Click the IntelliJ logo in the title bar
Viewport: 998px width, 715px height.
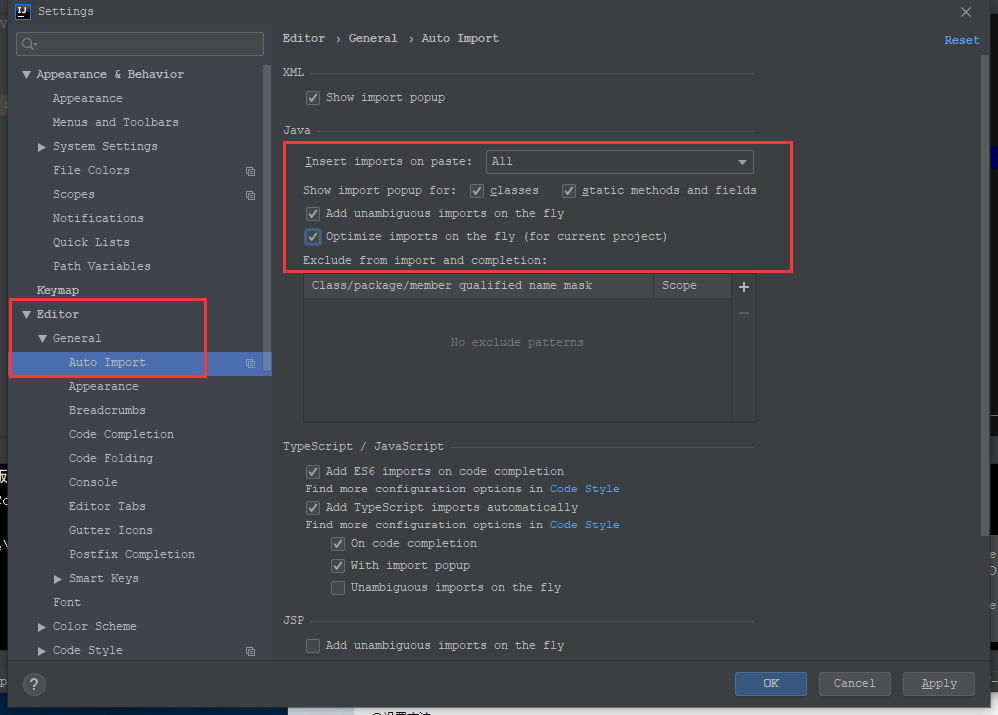[x=22, y=11]
